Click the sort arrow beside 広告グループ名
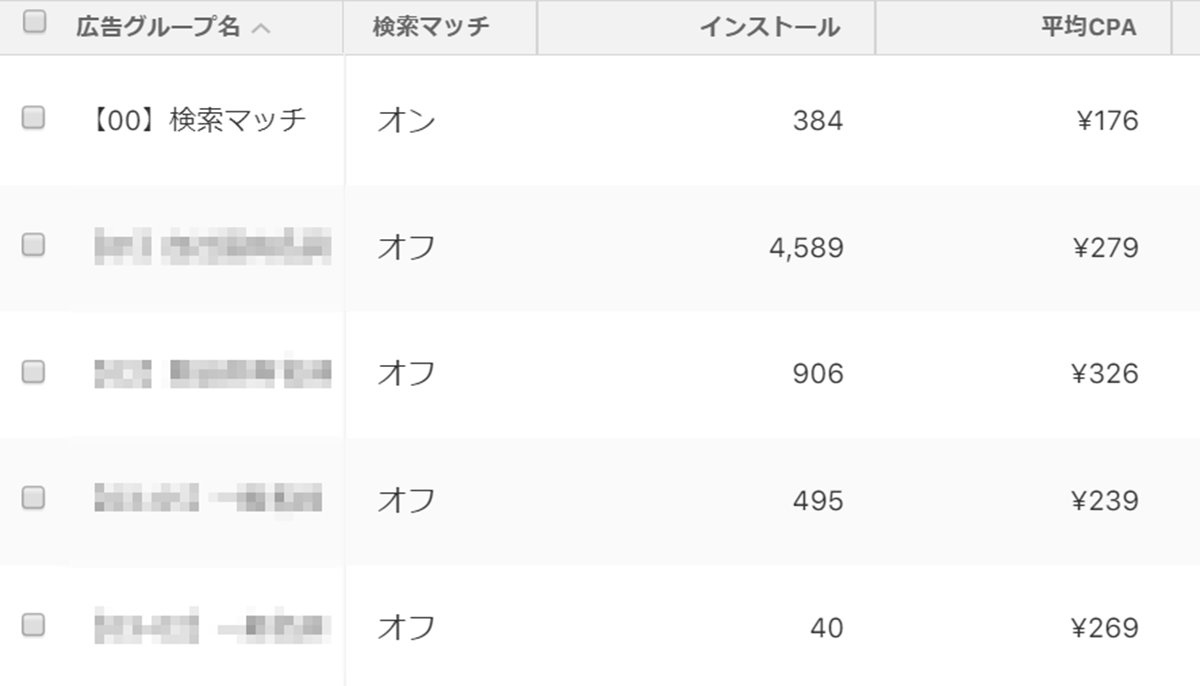 coord(260,28)
